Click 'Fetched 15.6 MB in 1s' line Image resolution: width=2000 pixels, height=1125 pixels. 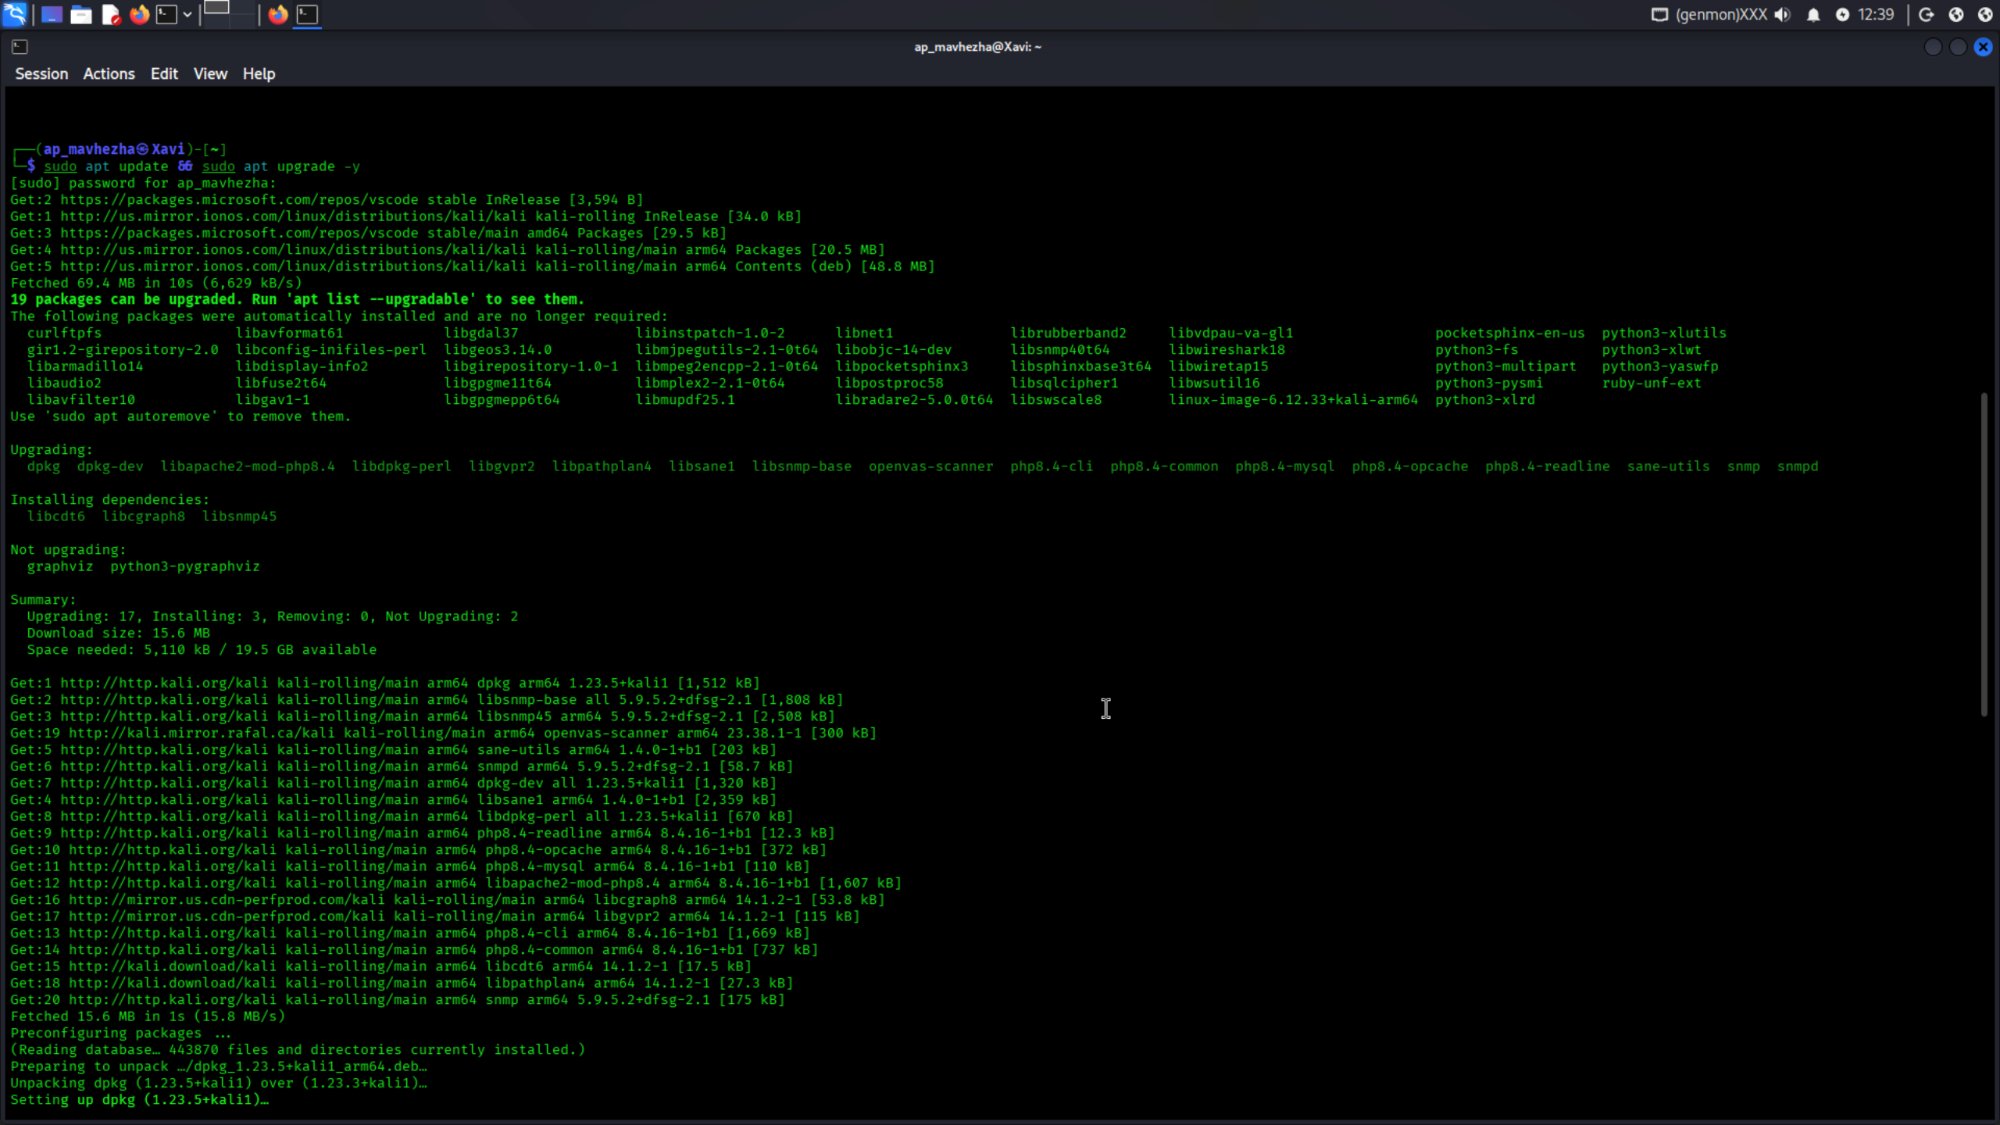click(x=147, y=1016)
